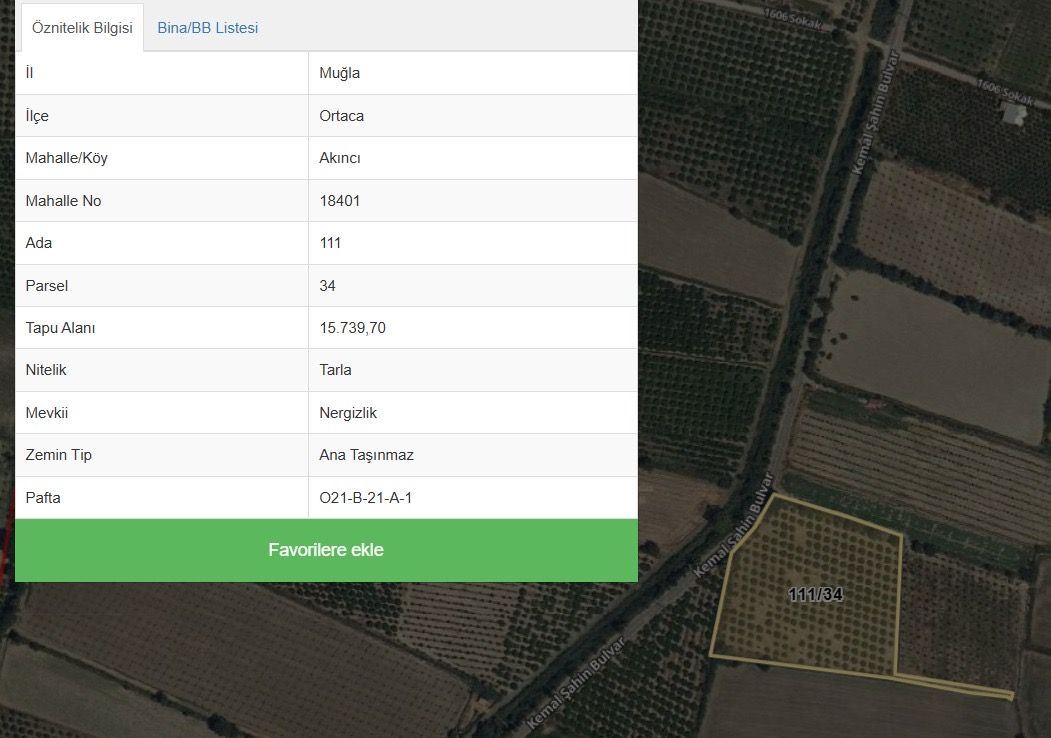Select the Parsel value 34
The width and height of the screenshot is (1051, 738).
point(327,286)
